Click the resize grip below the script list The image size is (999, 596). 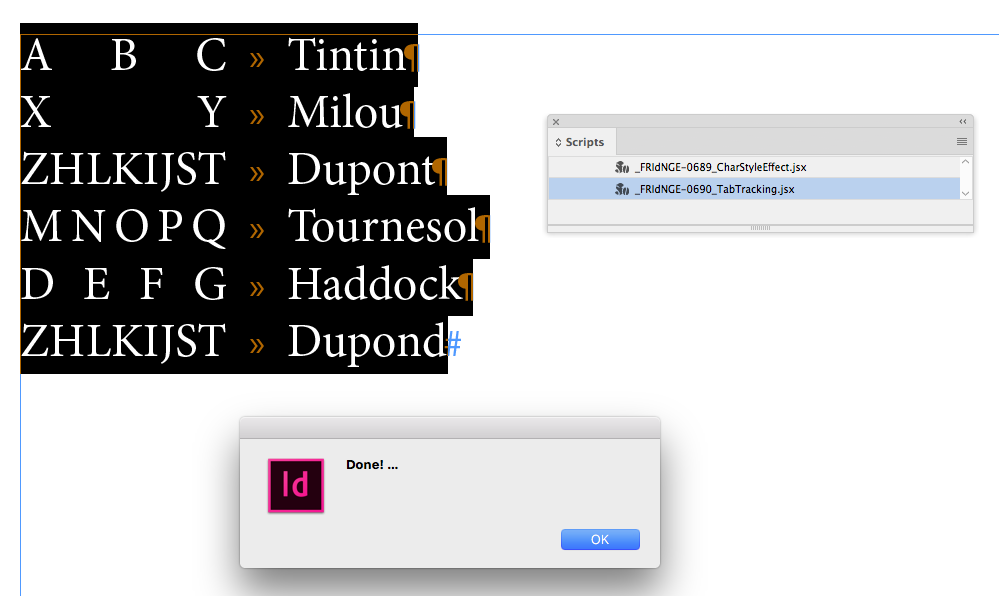pyautogui.click(x=759, y=227)
